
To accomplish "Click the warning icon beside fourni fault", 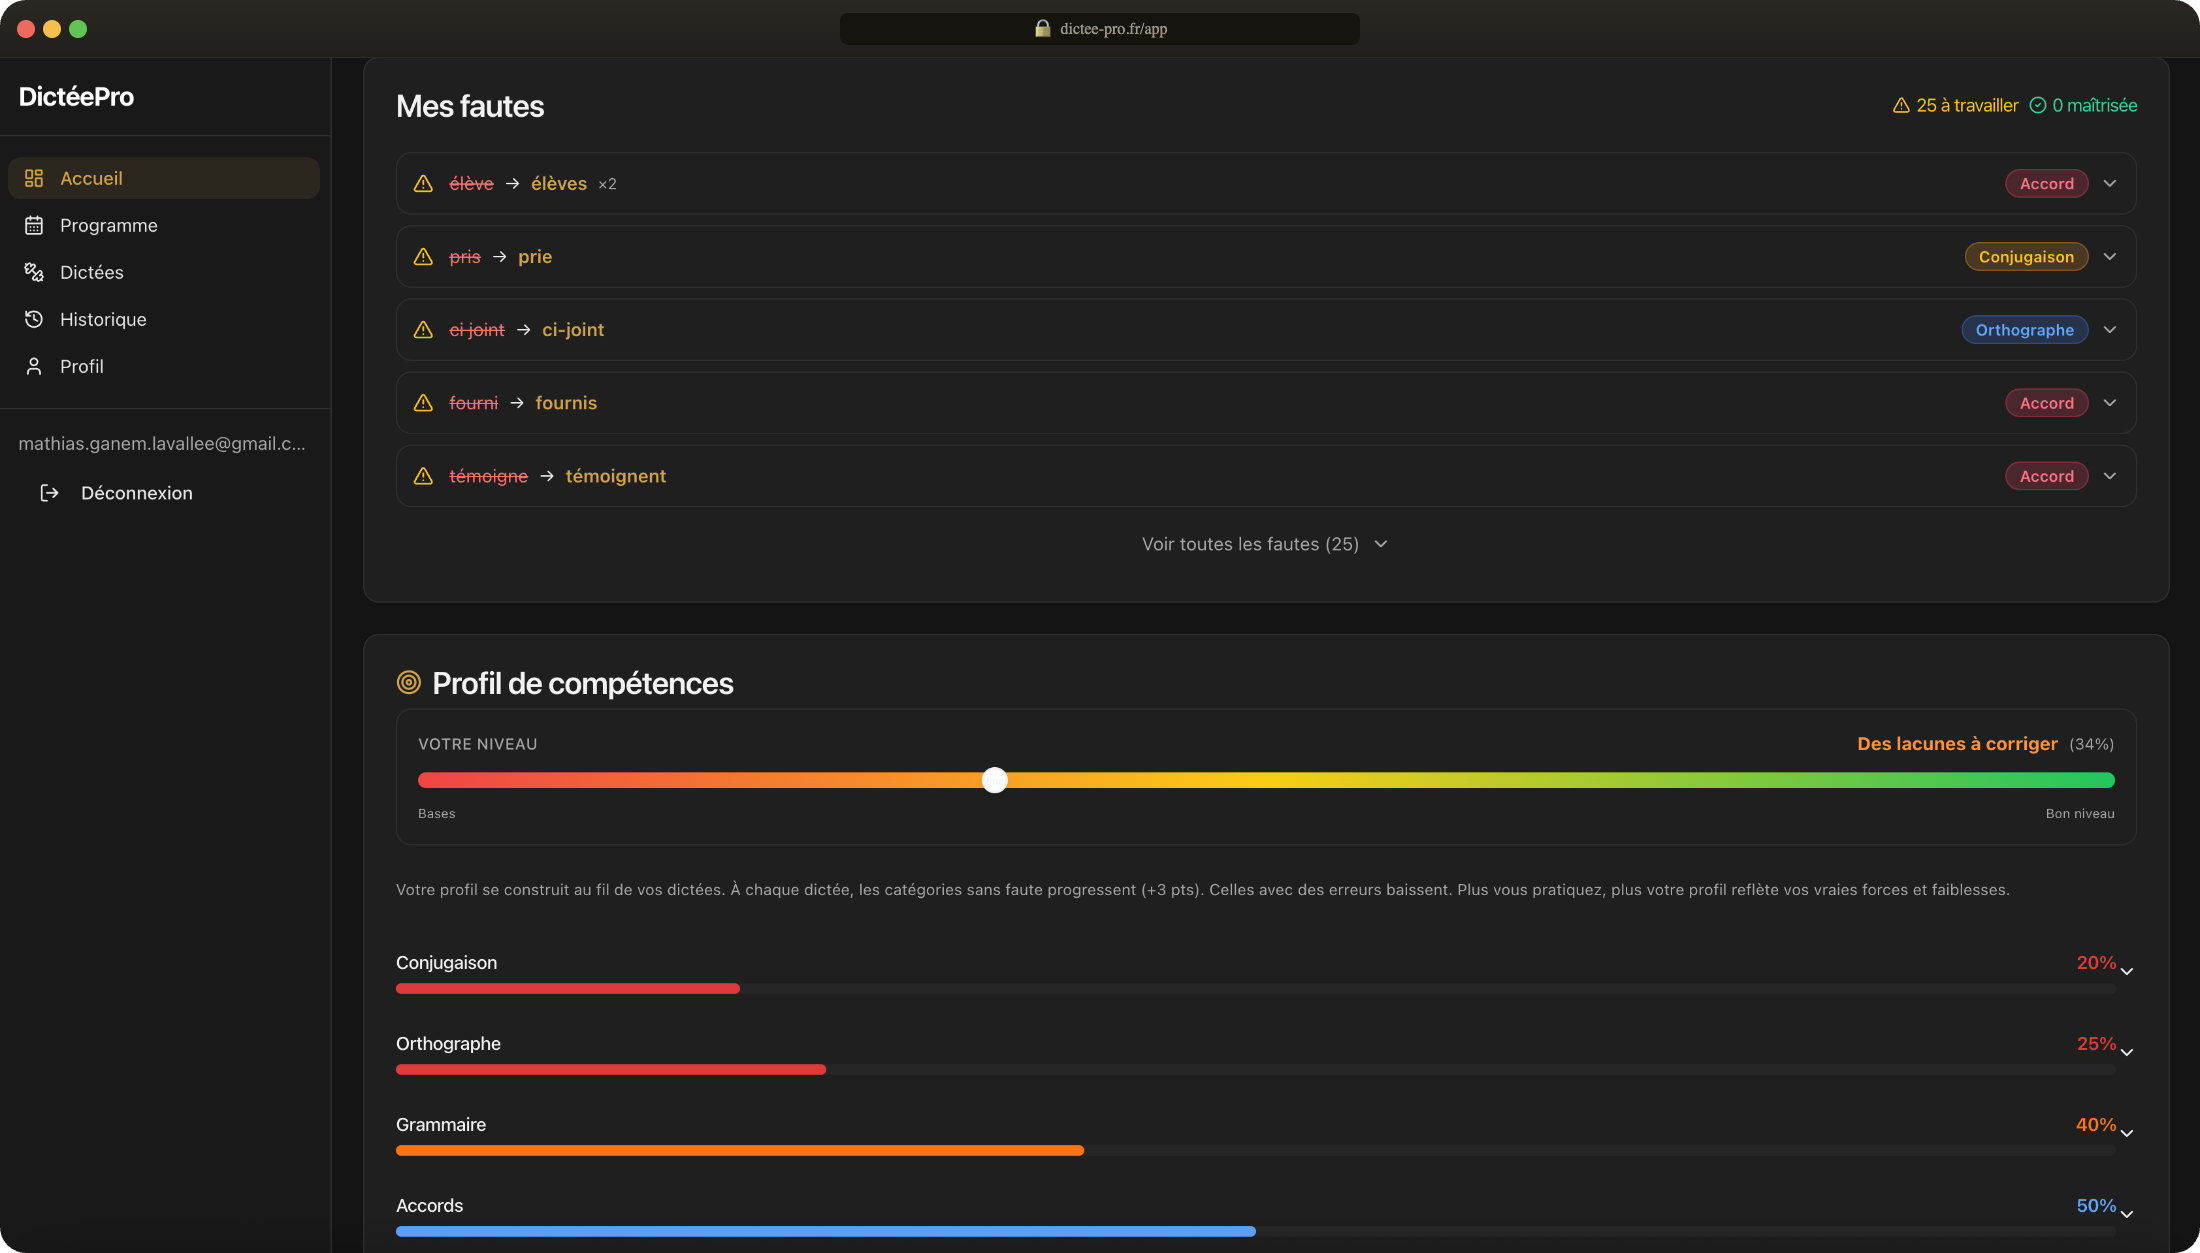I will [x=423, y=403].
